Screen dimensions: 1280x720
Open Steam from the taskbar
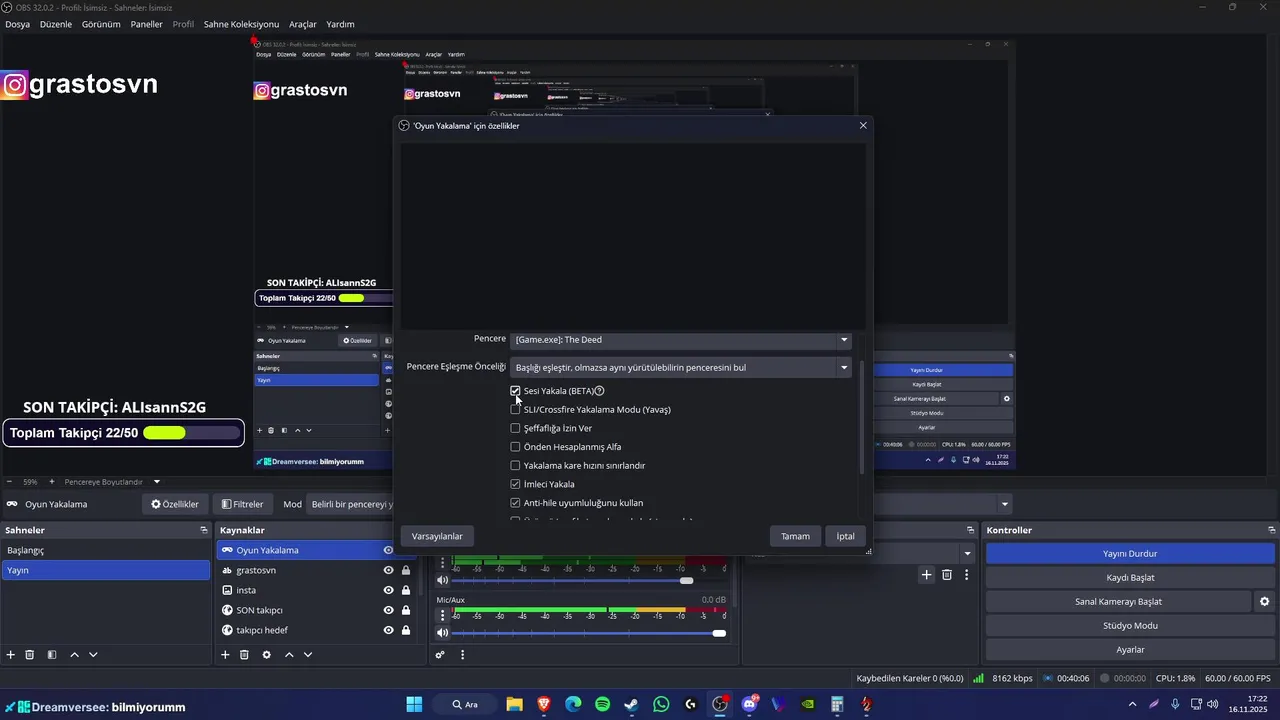click(x=631, y=704)
